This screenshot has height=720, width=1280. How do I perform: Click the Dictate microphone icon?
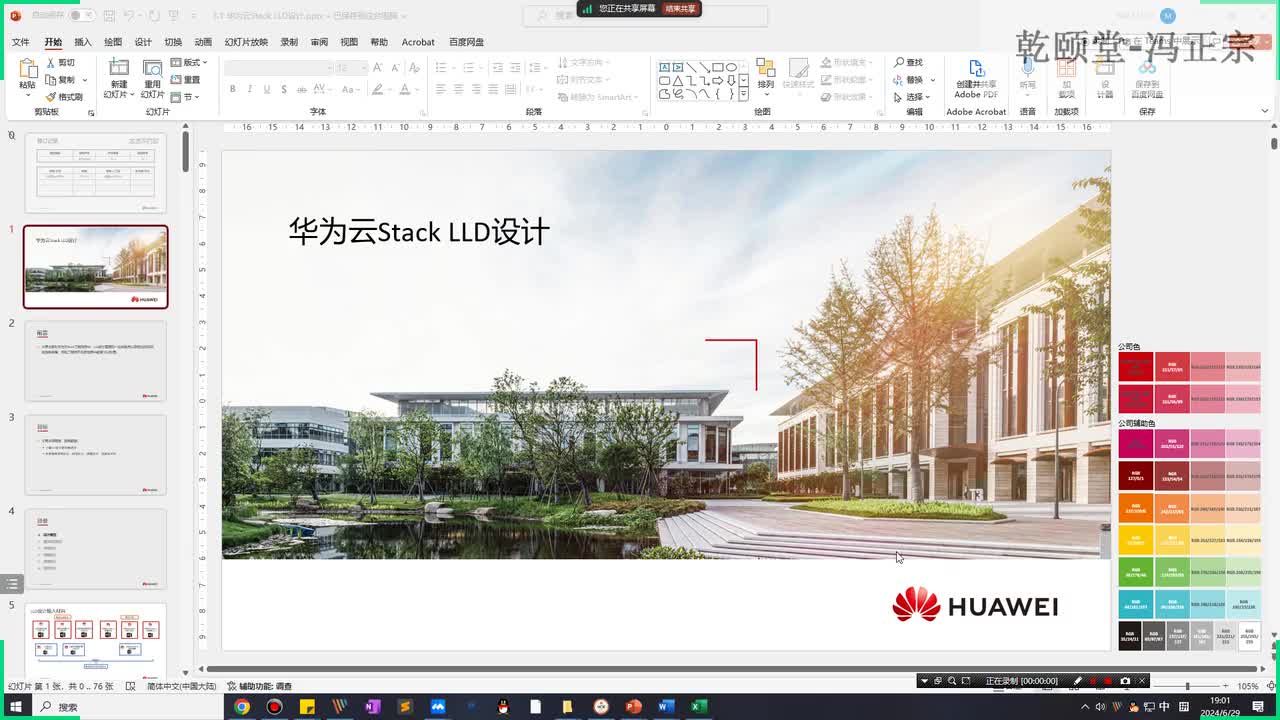click(1027, 68)
